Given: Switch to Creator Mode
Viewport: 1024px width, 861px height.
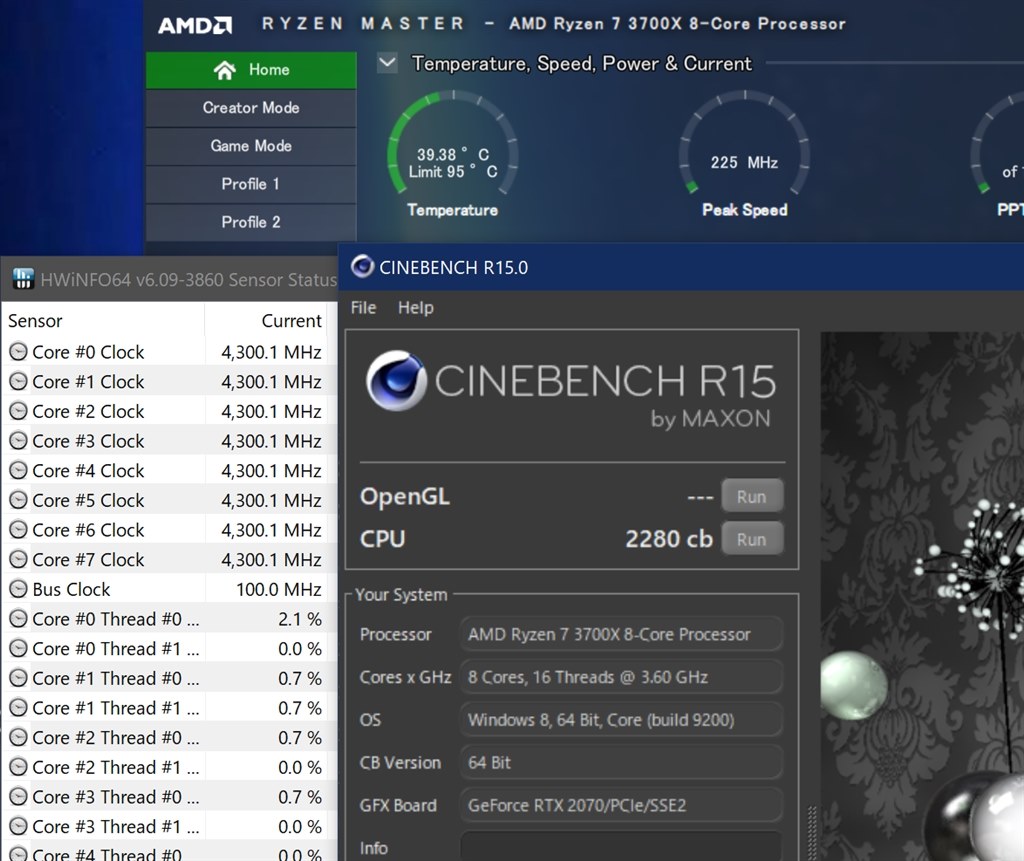Looking at the screenshot, I should (251, 108).
